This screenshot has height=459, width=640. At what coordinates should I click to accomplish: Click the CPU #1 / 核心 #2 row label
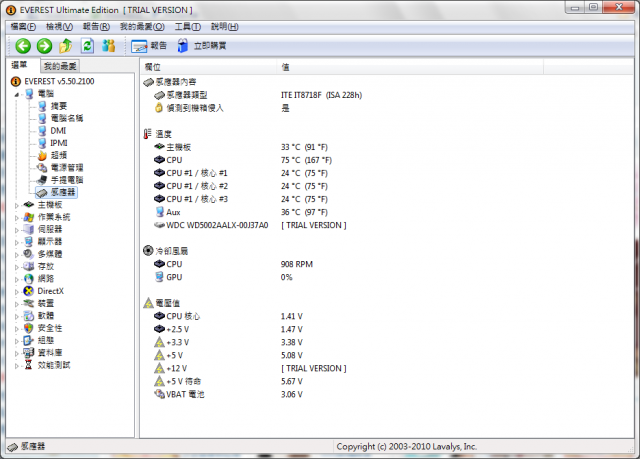[197, 186]
